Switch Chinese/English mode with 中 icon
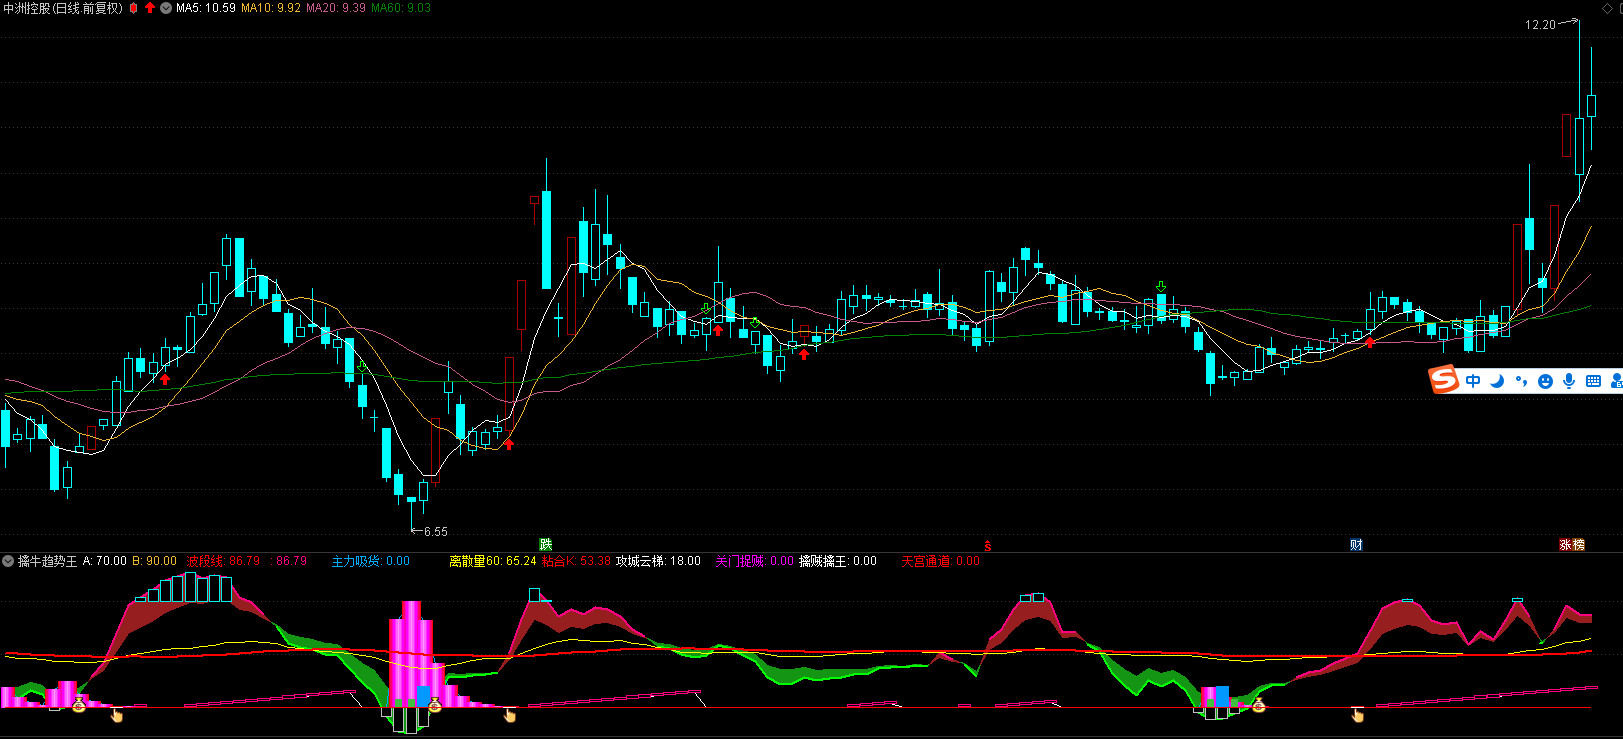 (1473, 381)
